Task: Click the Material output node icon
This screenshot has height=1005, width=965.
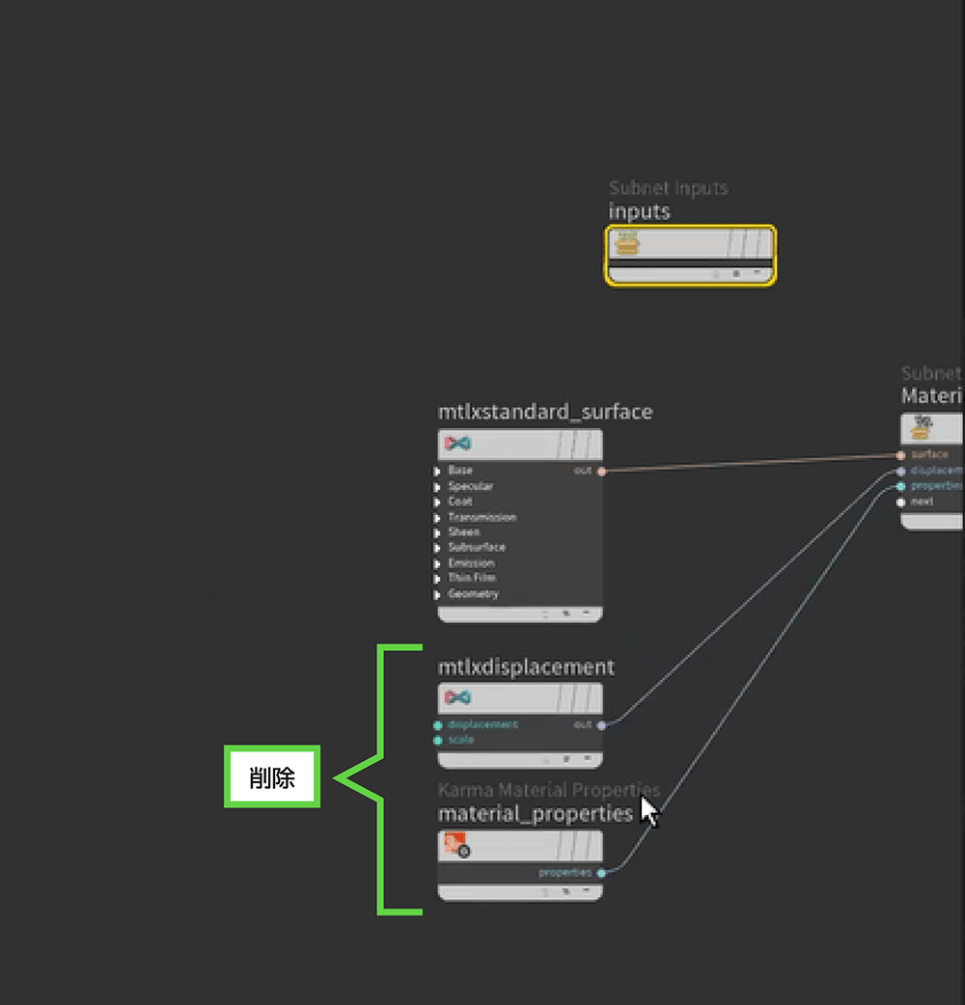Action: tap(921, 428)
